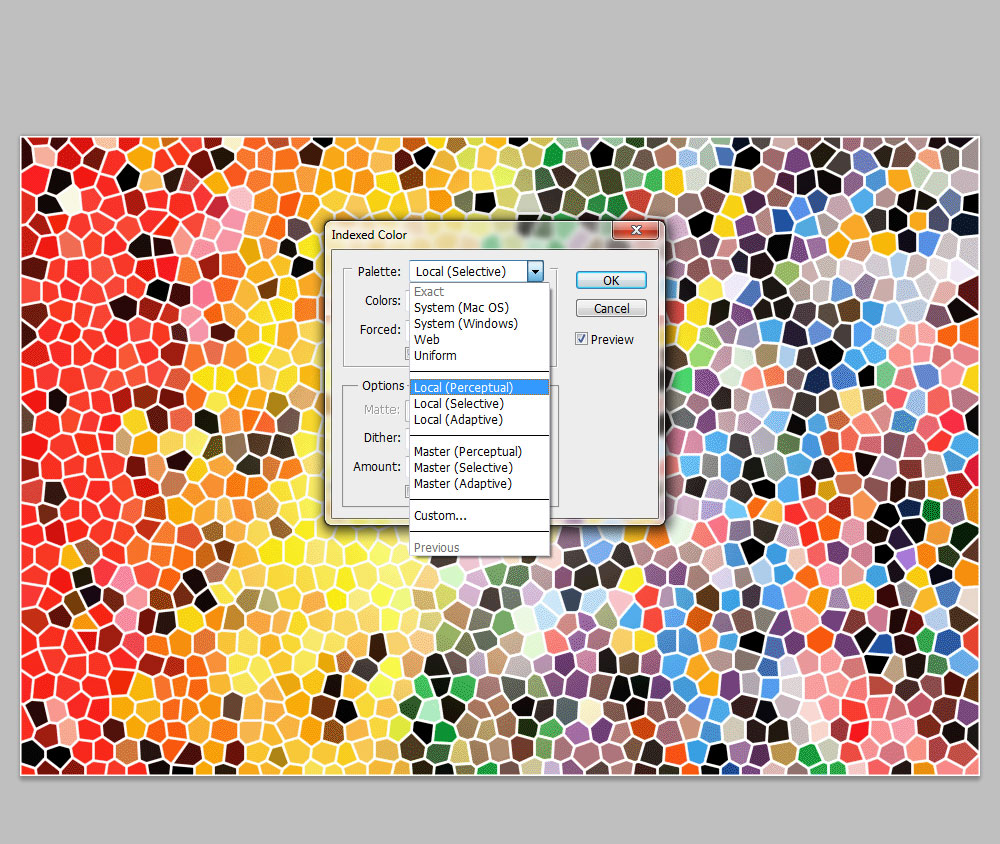Choose "System (Mac OS)" palette option
1000x844 pixels.
coord(461,307)
